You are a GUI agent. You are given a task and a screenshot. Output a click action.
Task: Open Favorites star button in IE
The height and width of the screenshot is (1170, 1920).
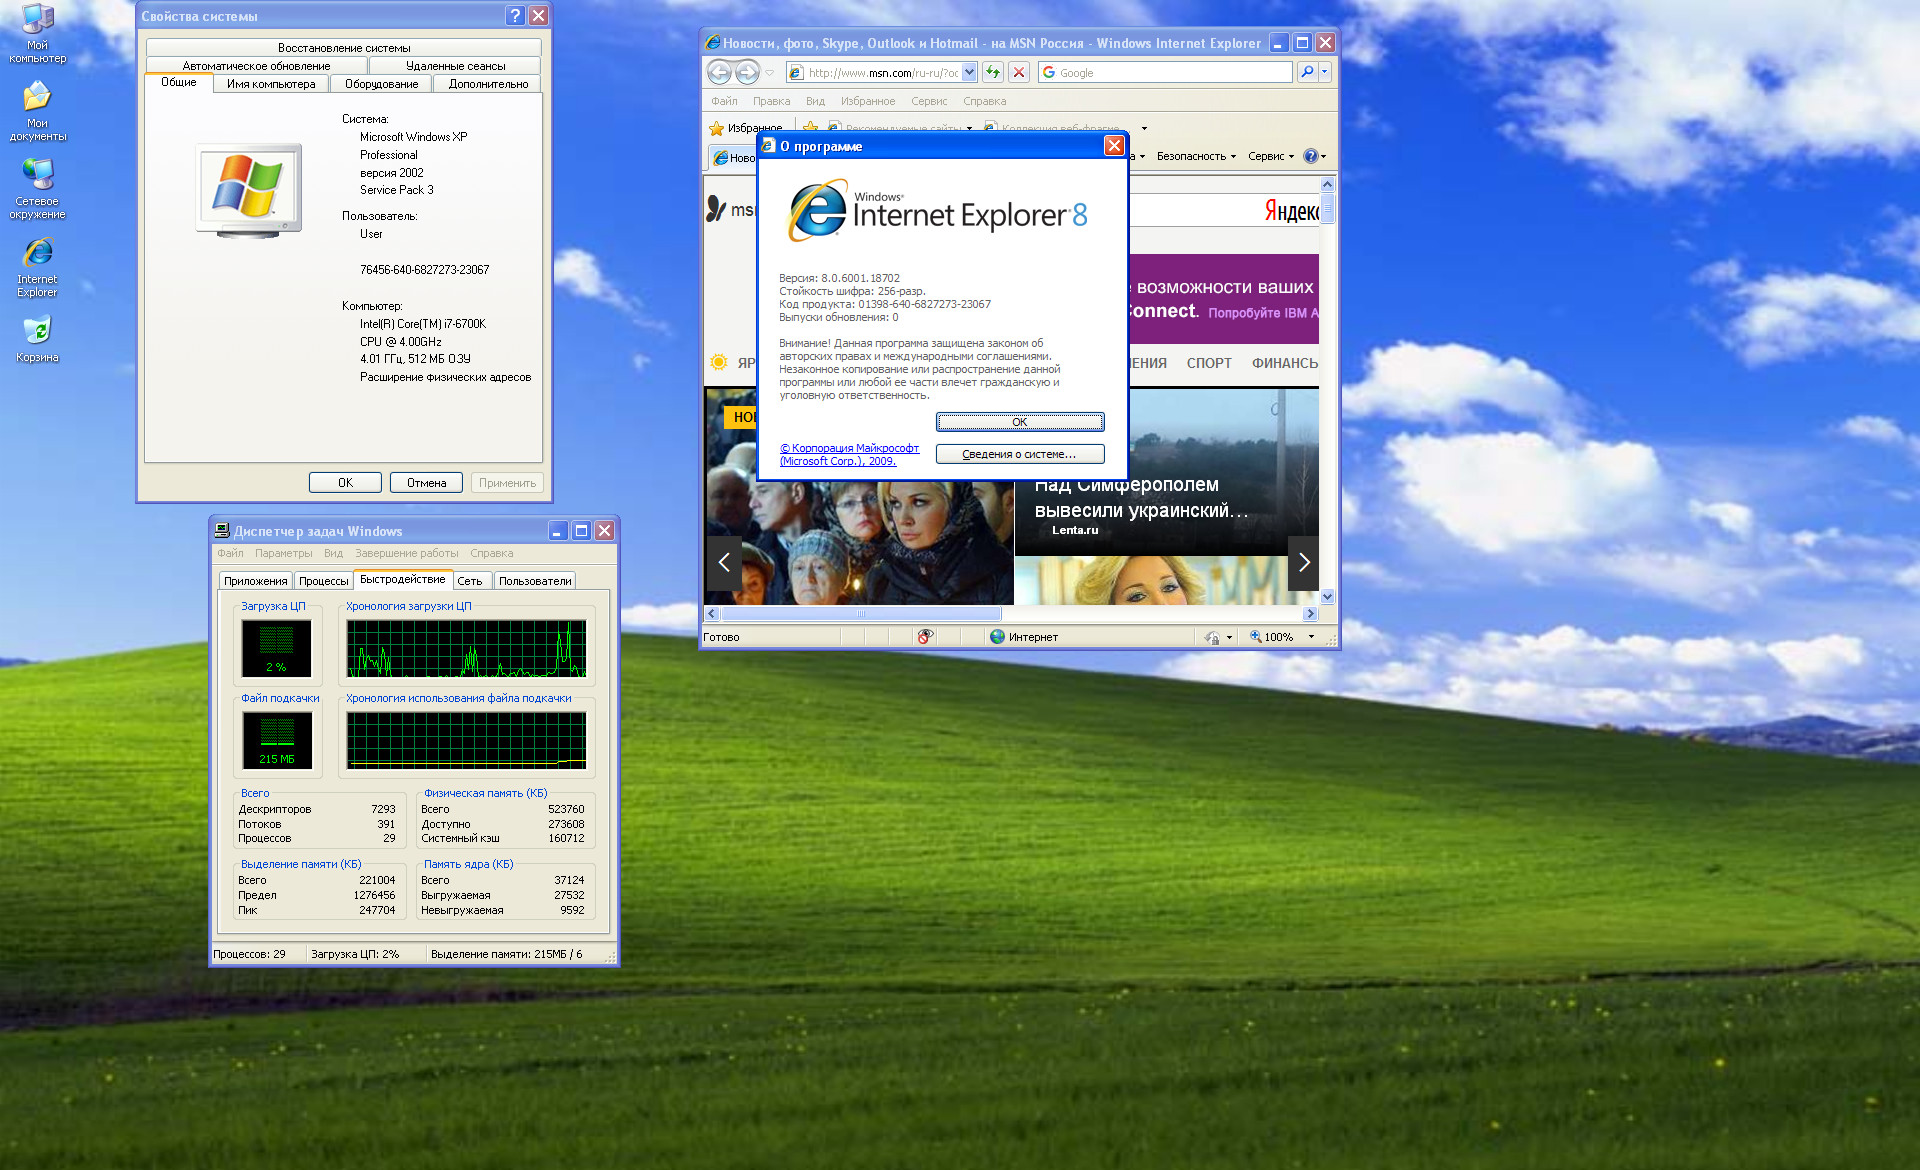745,128
